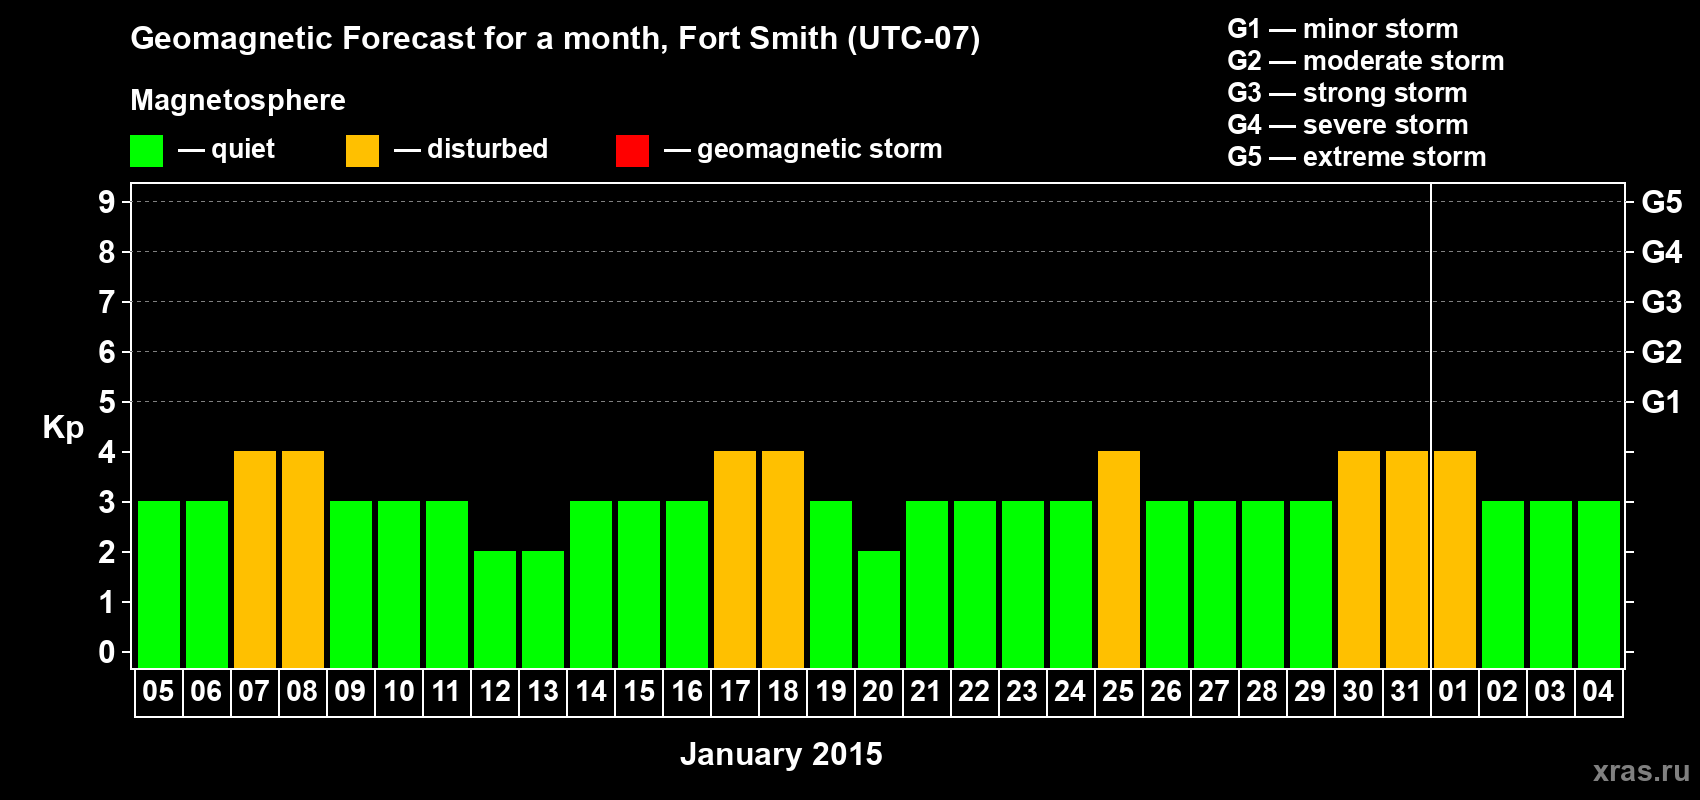Click the G4 right-axis label
The height and width of the screenshot is (800, 1700).
[1662, 252]
